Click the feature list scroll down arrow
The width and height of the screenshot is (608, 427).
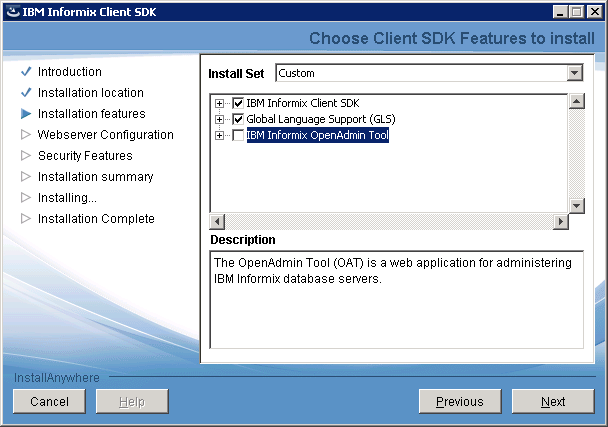[x=577, y=206]
